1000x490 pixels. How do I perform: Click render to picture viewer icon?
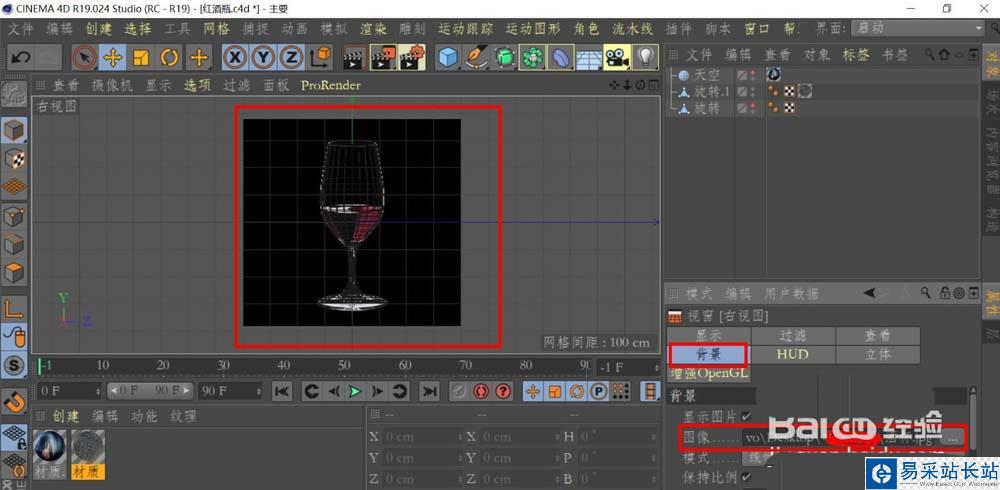[381, 57]
